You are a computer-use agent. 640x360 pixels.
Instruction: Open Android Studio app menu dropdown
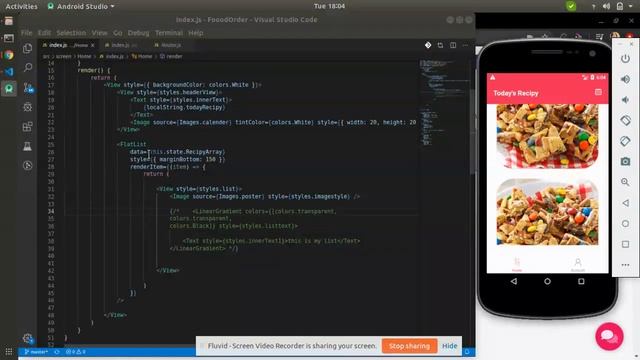(x=81, y=6)
